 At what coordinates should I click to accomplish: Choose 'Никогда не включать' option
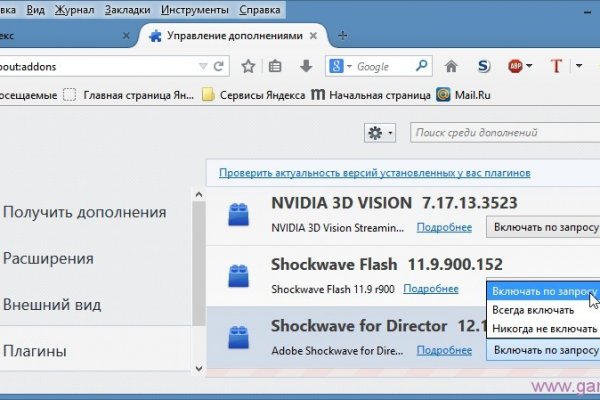(544, 329)
